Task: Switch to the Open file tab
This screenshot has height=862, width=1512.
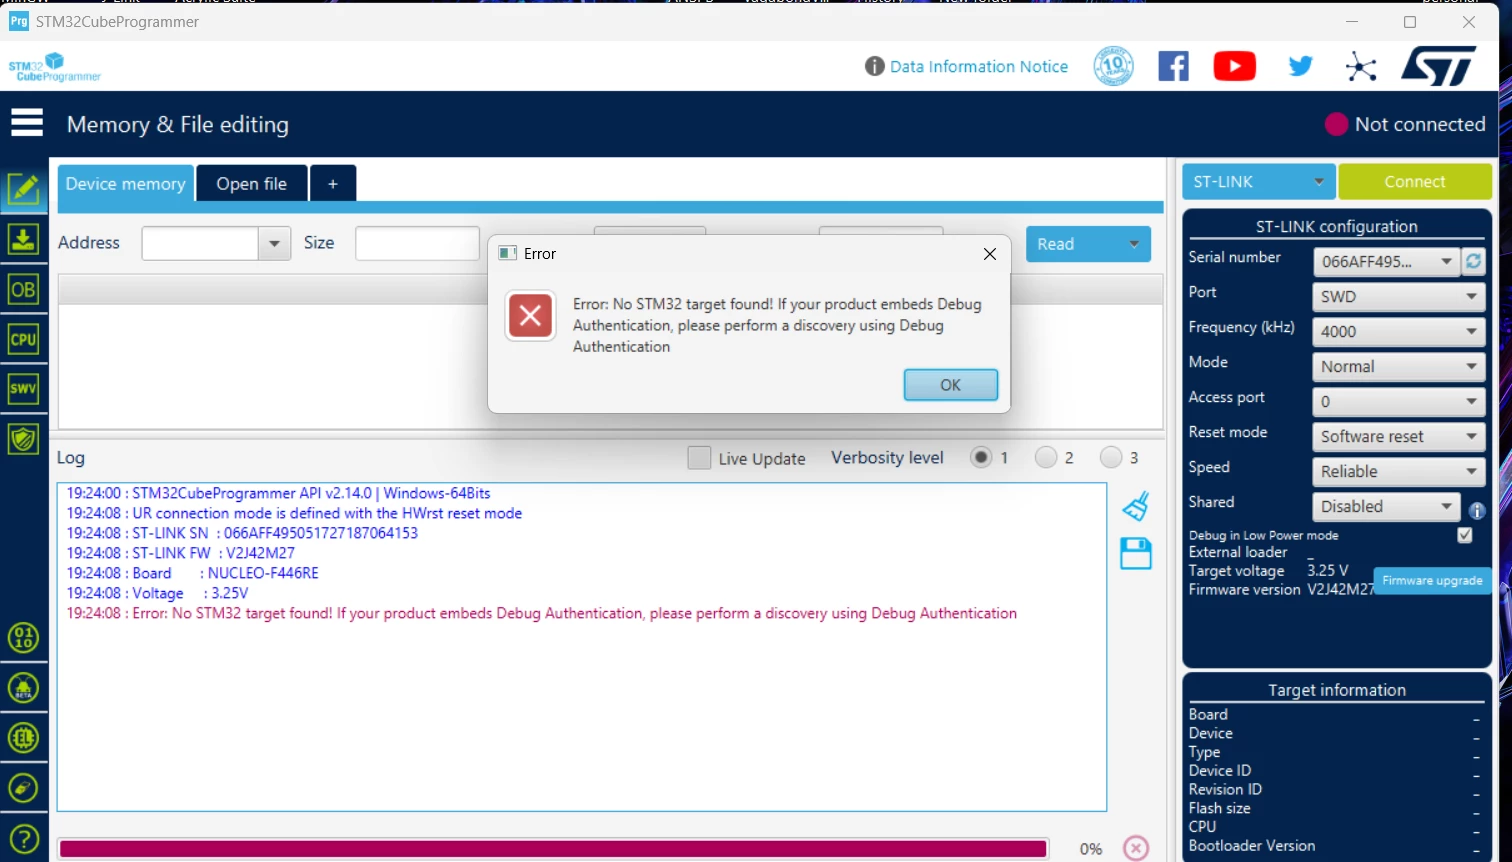Action: (252, 184)
